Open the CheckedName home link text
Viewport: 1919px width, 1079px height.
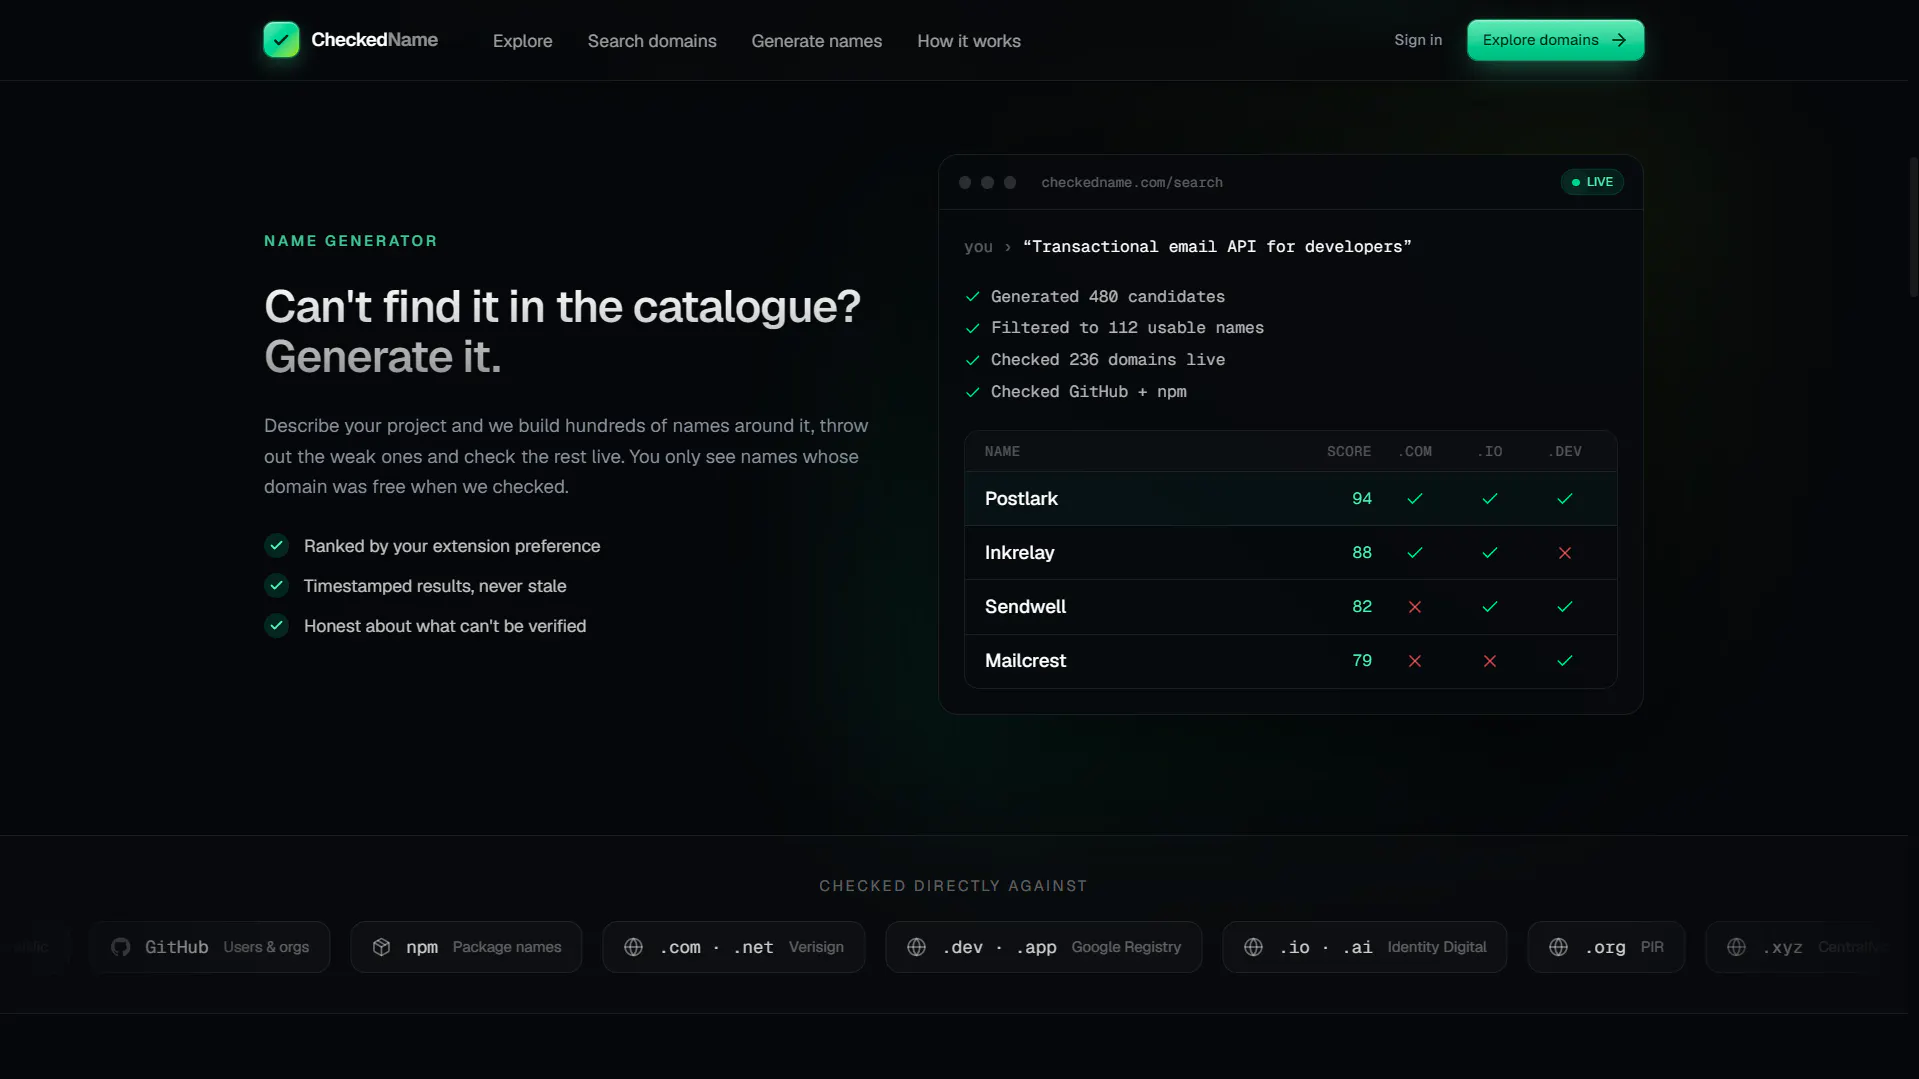[374, 40]
